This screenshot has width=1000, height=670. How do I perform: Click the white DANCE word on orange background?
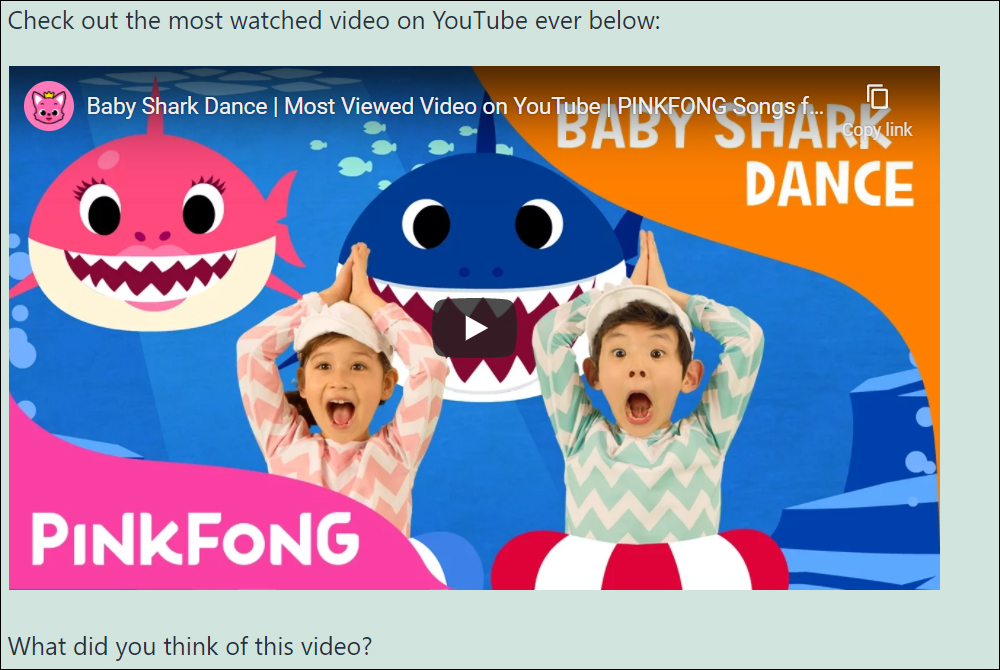830,184
